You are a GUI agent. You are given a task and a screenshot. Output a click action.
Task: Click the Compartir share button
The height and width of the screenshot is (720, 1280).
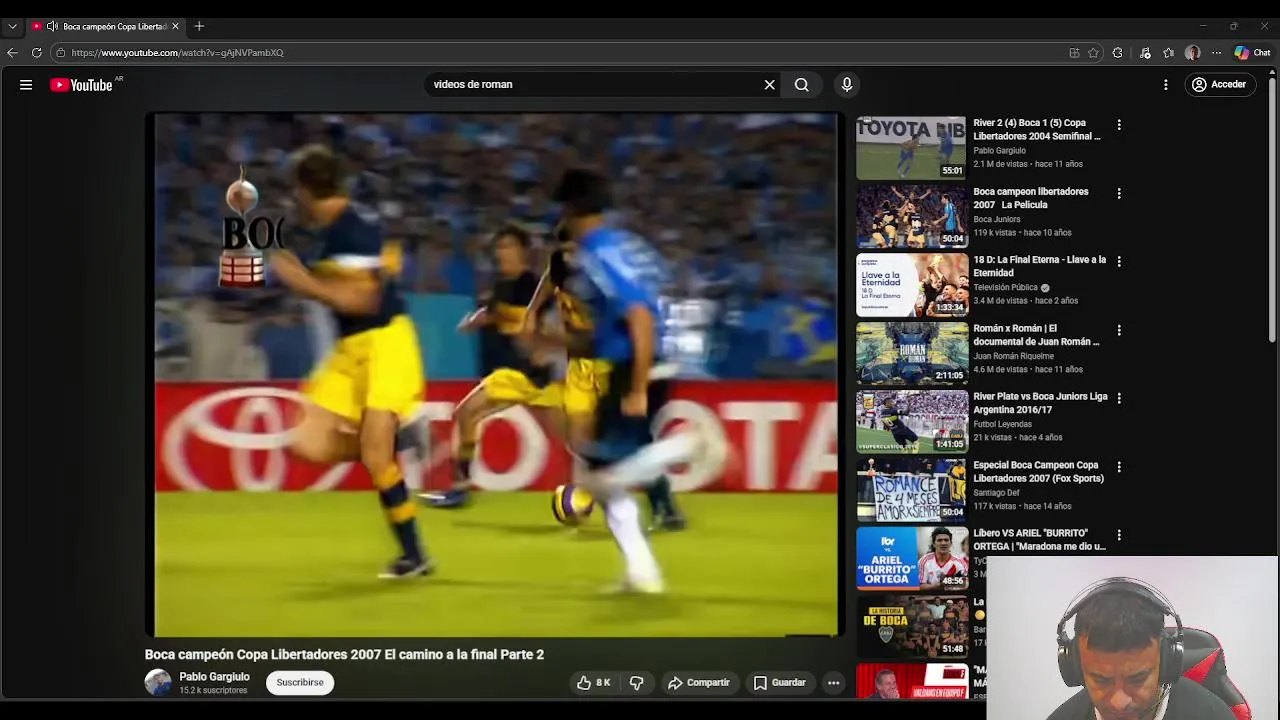pyautogui.click(x=699, y=683)
